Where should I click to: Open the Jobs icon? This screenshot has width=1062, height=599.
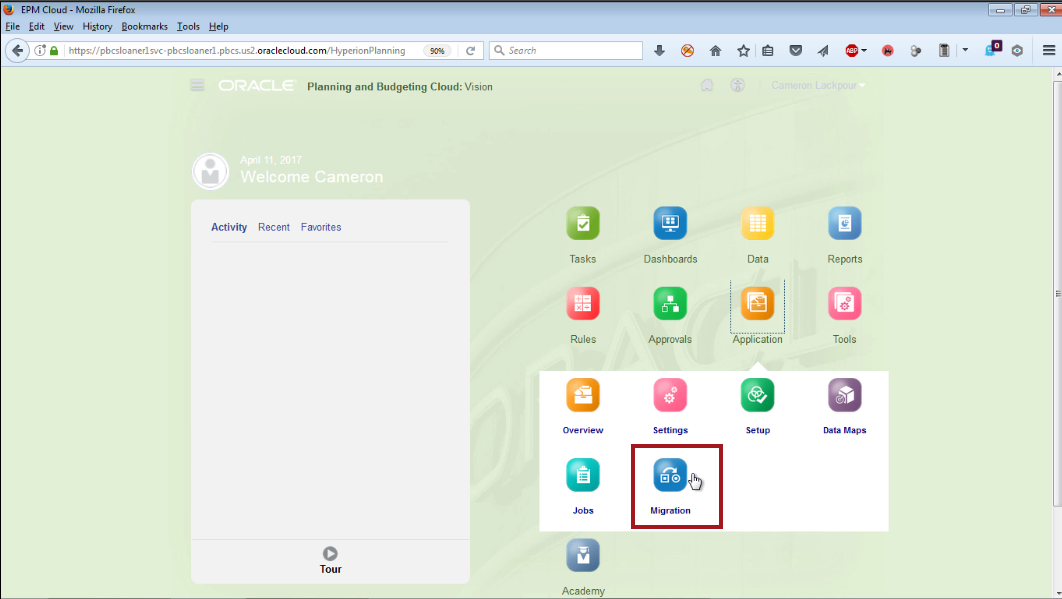click(582, 475)
